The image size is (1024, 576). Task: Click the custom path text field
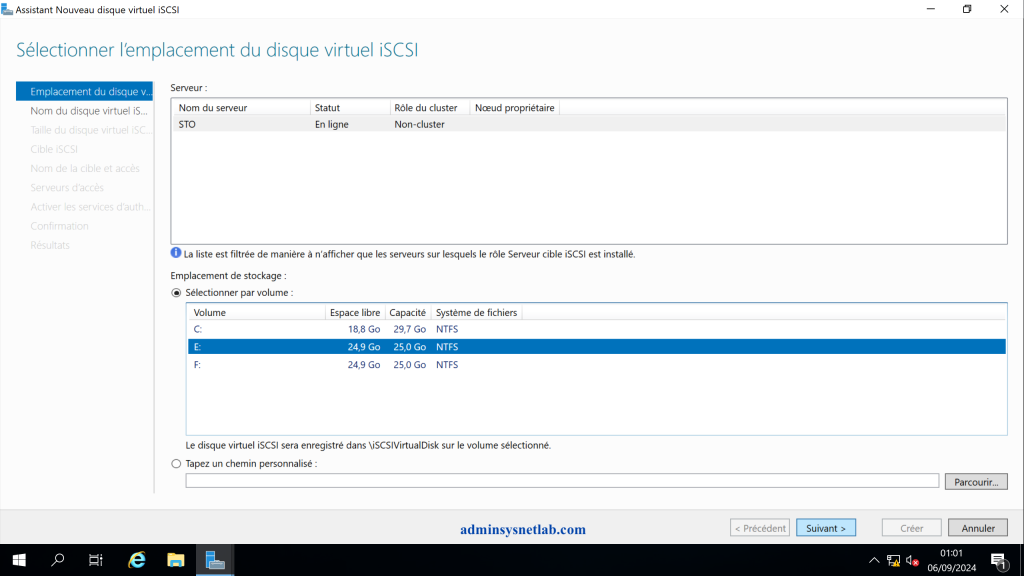562,481
